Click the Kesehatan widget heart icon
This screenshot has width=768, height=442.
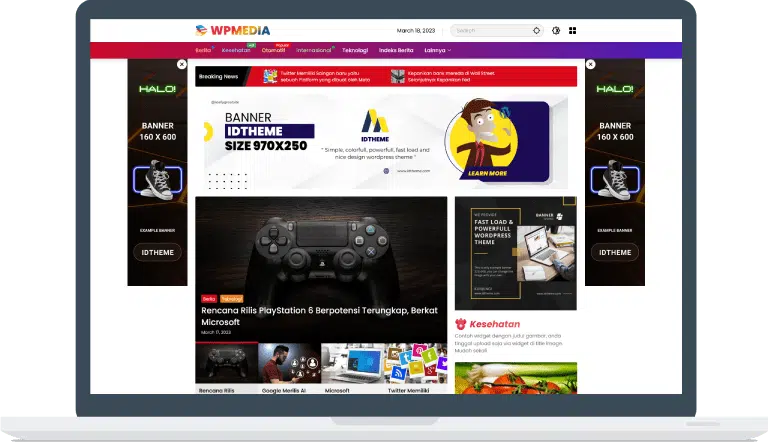point(460,324)
